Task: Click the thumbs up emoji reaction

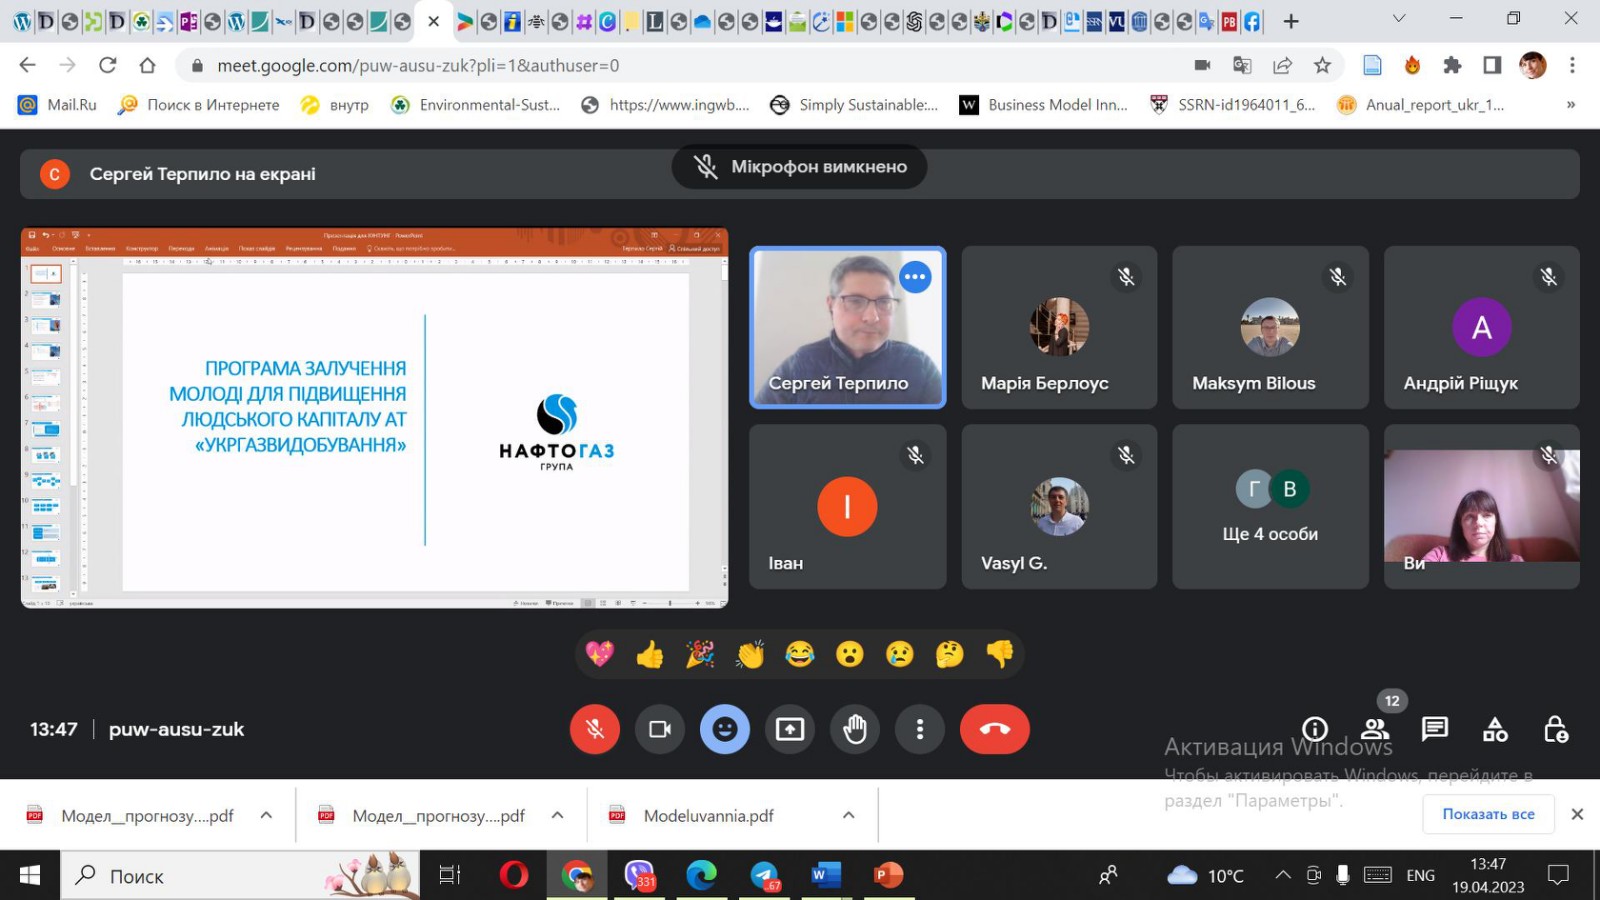Action: coord(650,655)
